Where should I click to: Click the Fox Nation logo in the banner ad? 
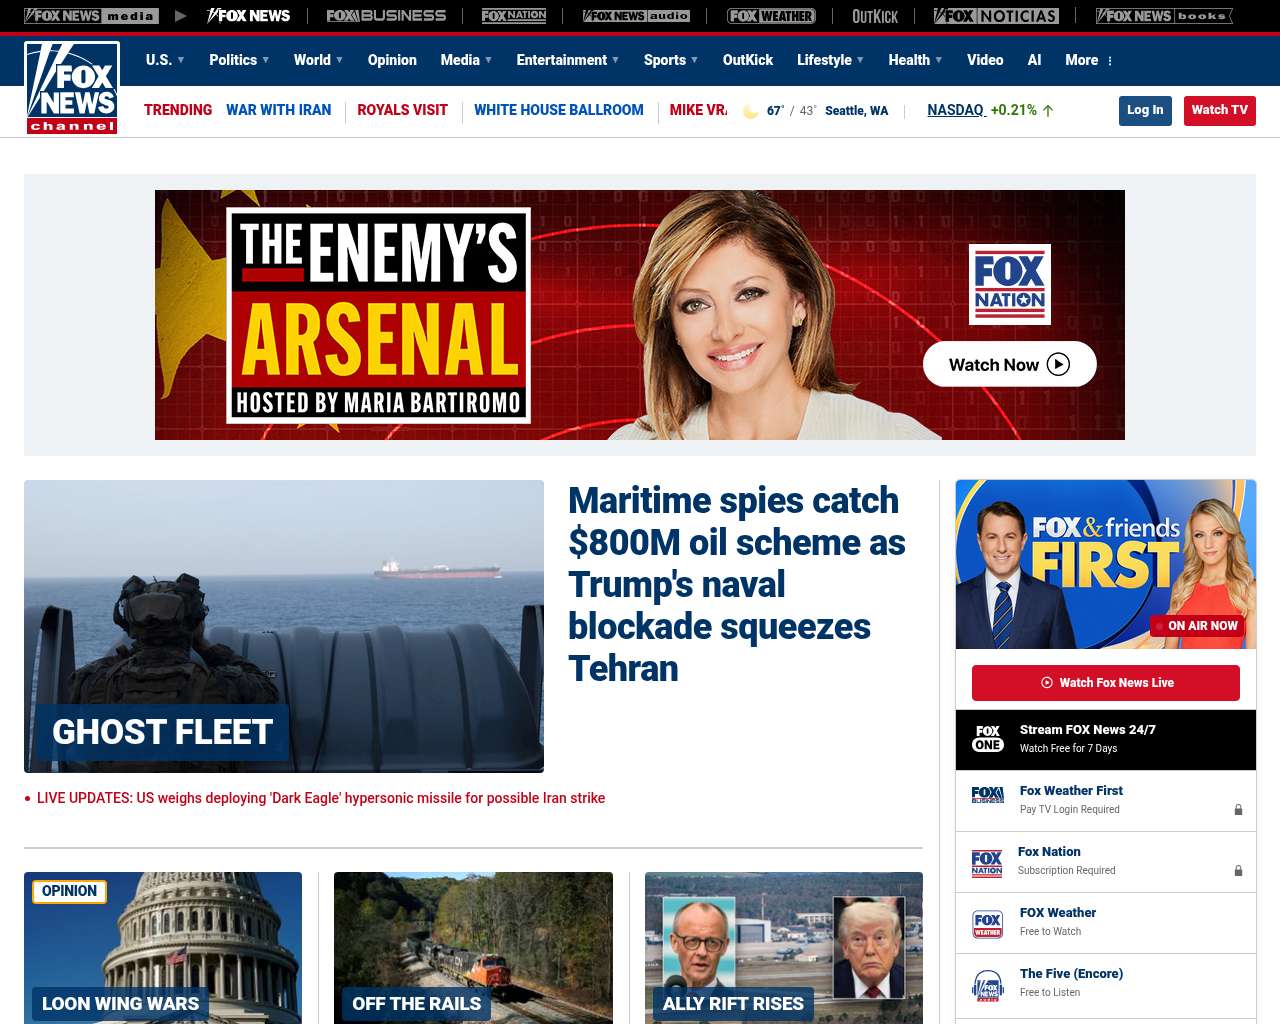tap(1010, 284)
